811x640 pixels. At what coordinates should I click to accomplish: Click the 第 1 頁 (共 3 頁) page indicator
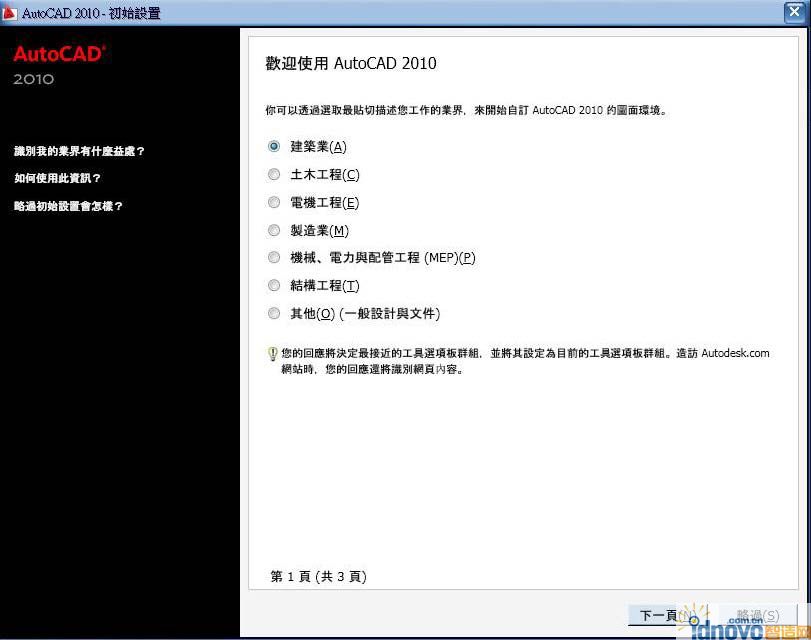click(x=319, y=577)
